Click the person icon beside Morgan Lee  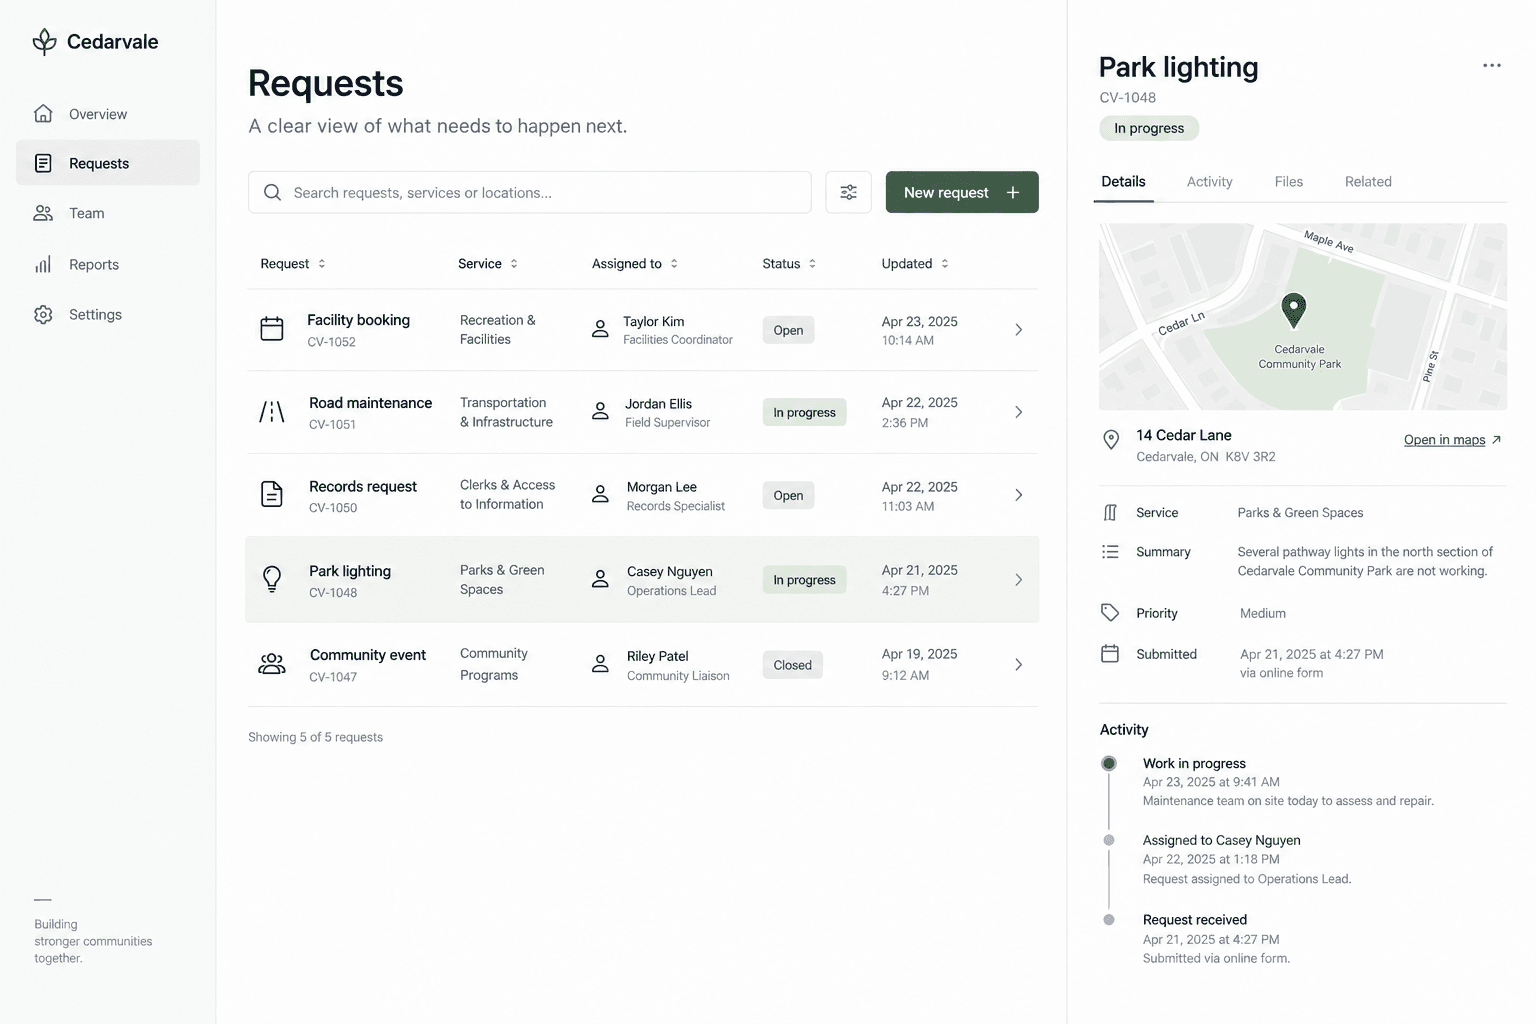point(600,494)
